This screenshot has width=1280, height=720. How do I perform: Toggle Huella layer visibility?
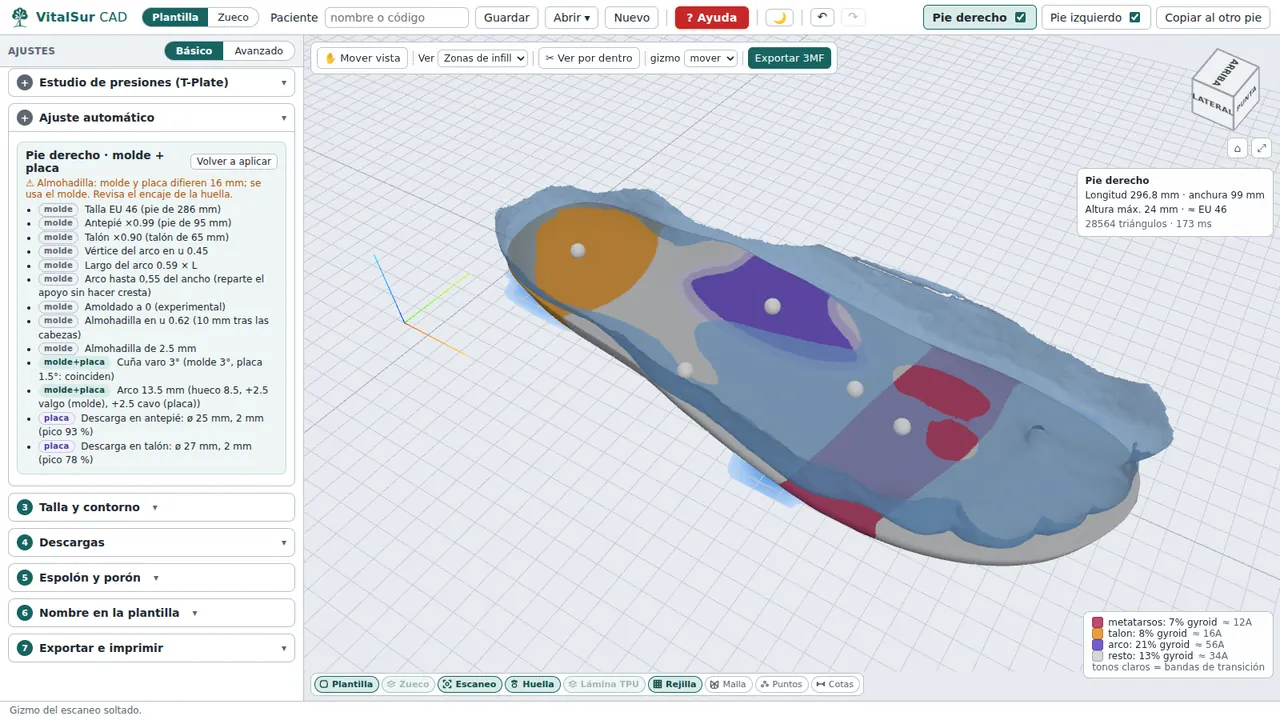pos(531,684)
